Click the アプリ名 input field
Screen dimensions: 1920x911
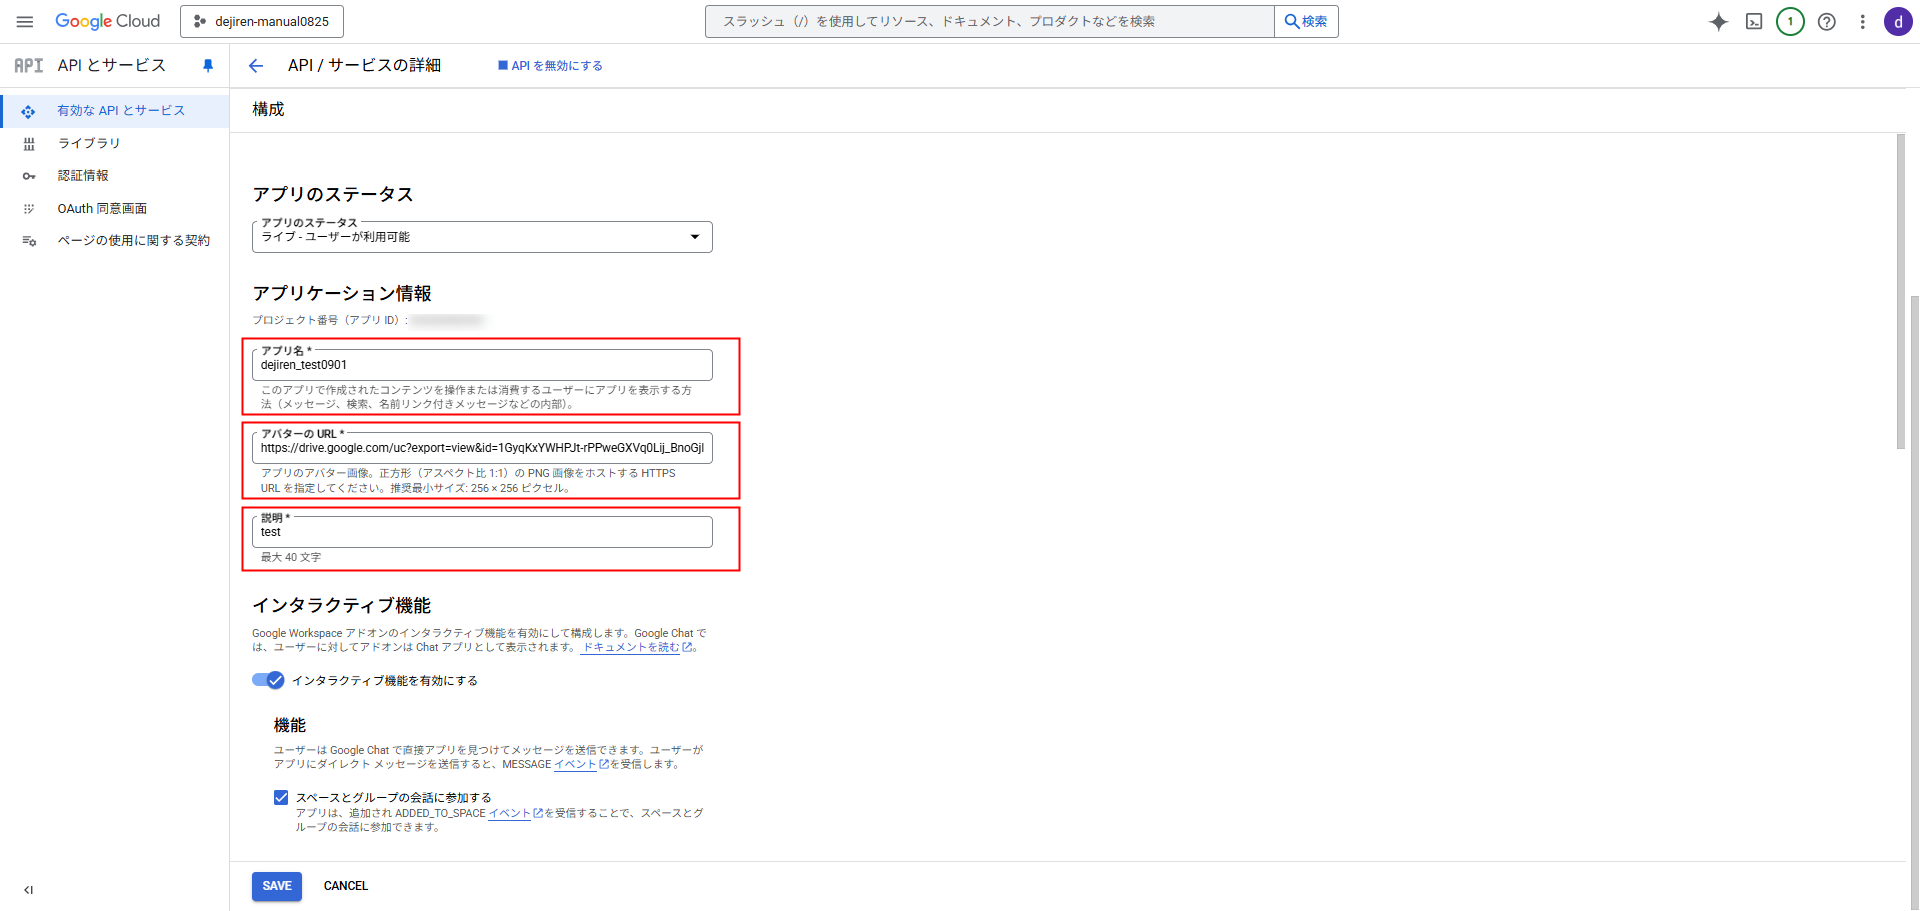482,365
